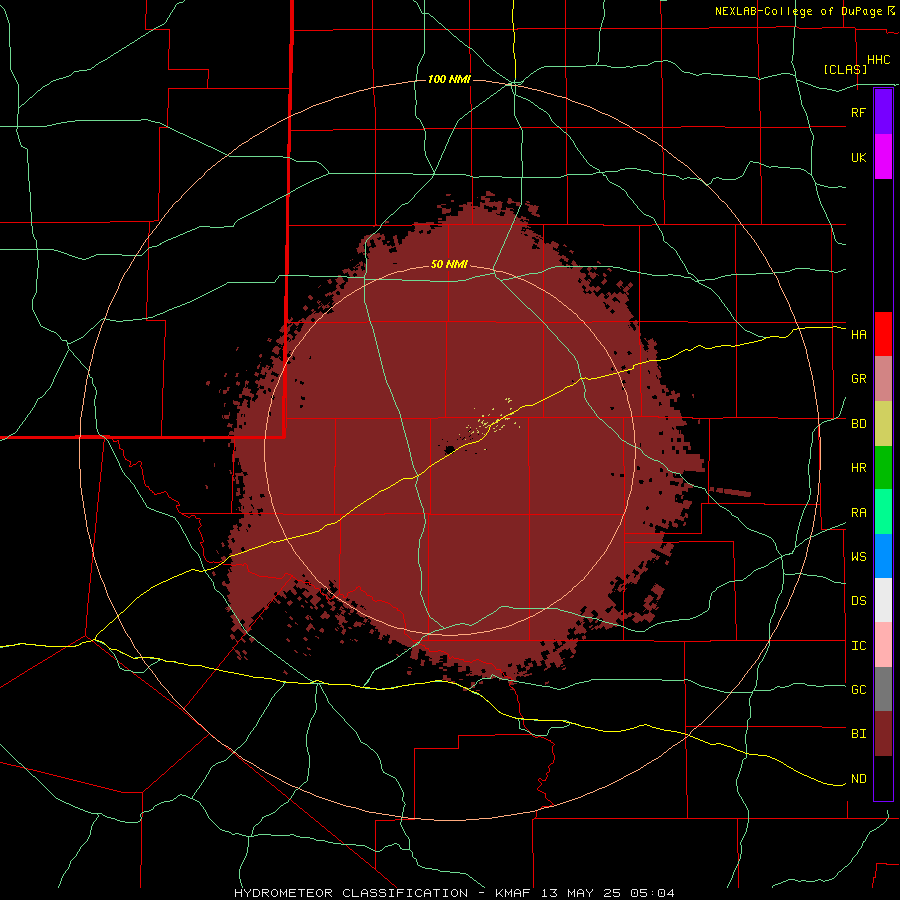
Task: Click the gray GC legend swatch
Action: [883, 689]
